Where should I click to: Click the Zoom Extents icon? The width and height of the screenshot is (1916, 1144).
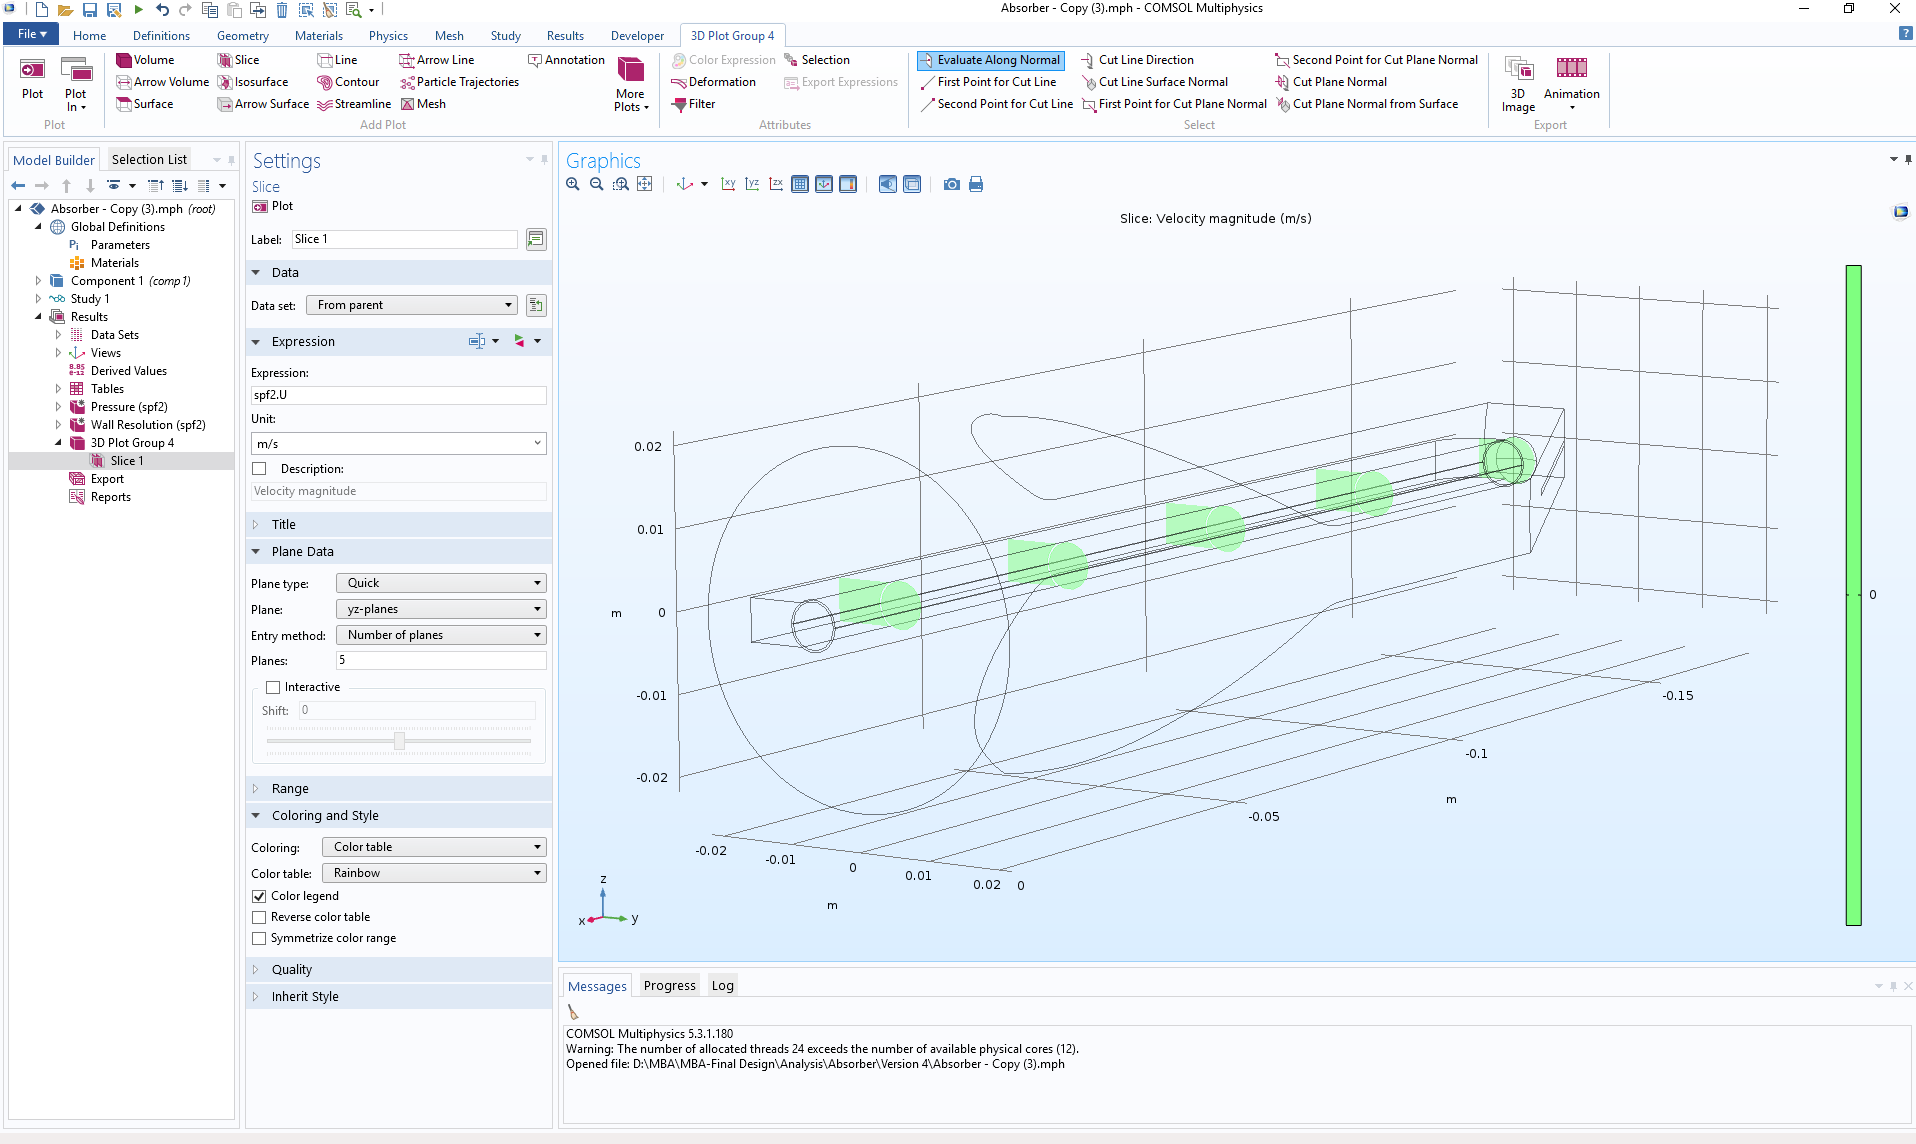click(645, 184)
